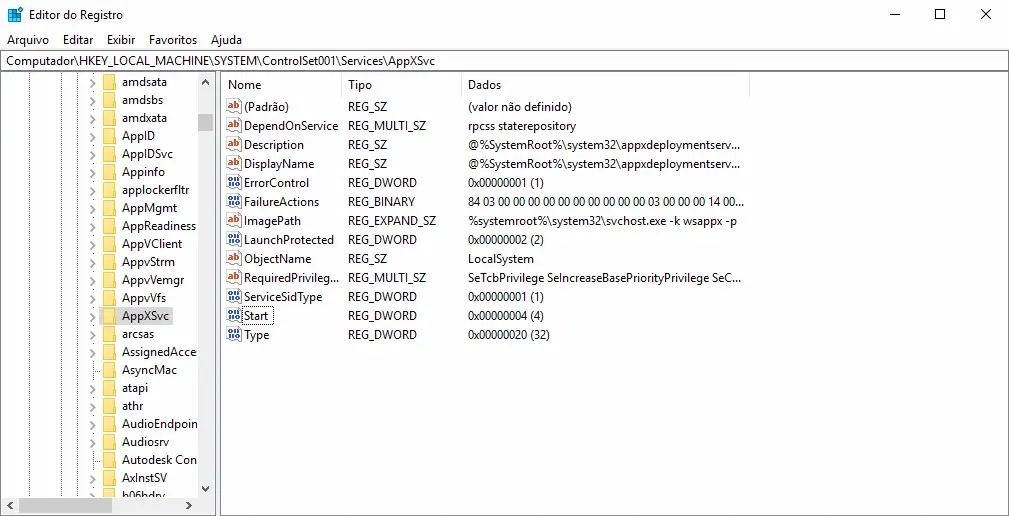Sort values by Tipo column header

(402, 85)
